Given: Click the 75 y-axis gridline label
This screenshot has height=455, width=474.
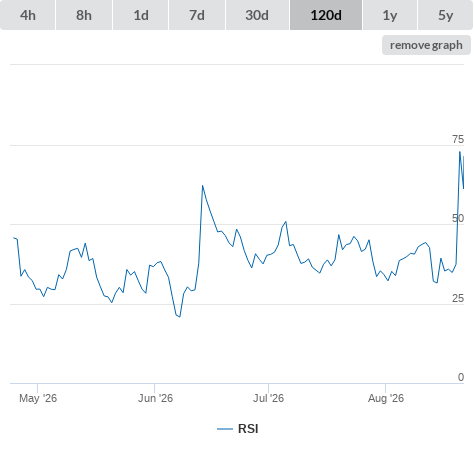Looking at the screenshot, I should [x=458, y=139].
